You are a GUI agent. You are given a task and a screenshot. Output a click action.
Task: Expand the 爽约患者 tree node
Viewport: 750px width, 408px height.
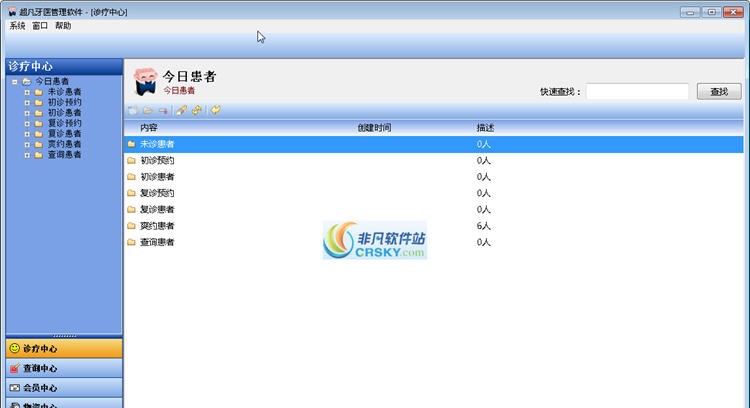[27, 144]
